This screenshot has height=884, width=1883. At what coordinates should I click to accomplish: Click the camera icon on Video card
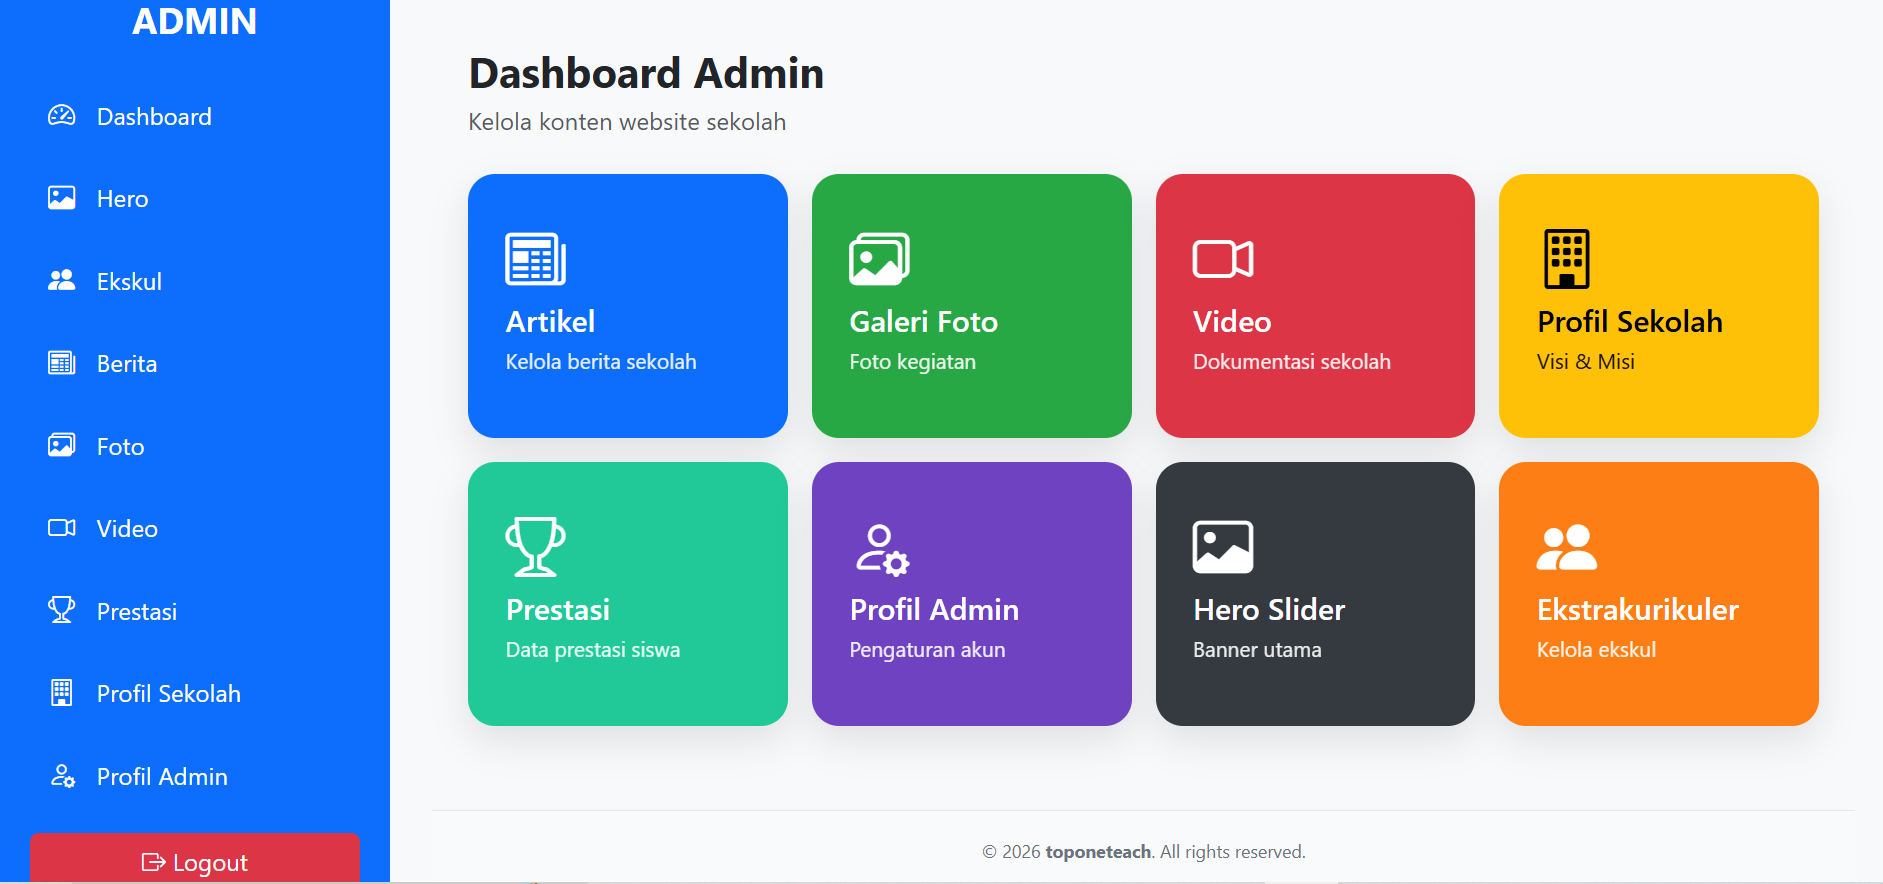1222,259
